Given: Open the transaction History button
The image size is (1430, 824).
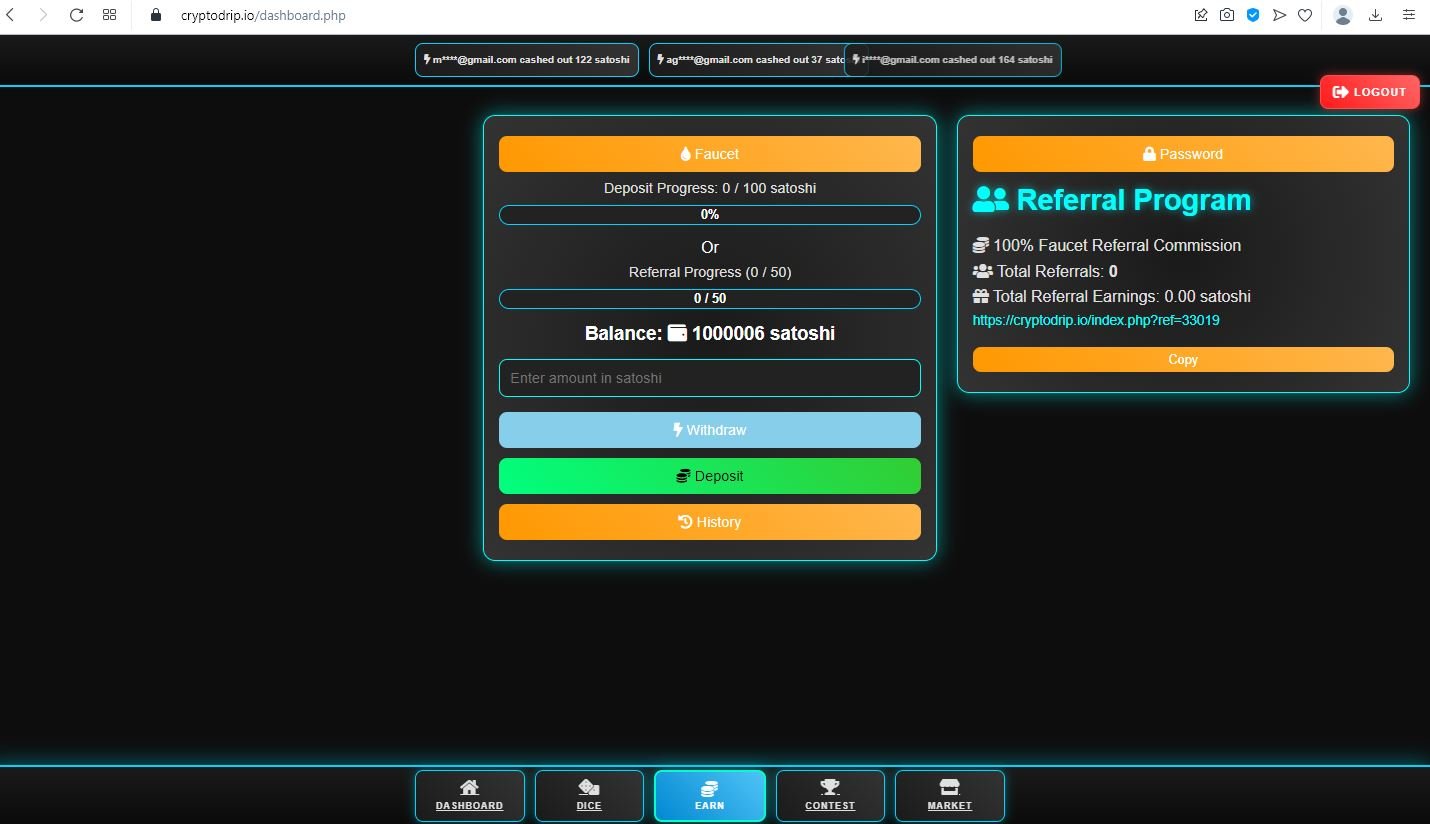Looking at the screenshot, I should point(709,522).
